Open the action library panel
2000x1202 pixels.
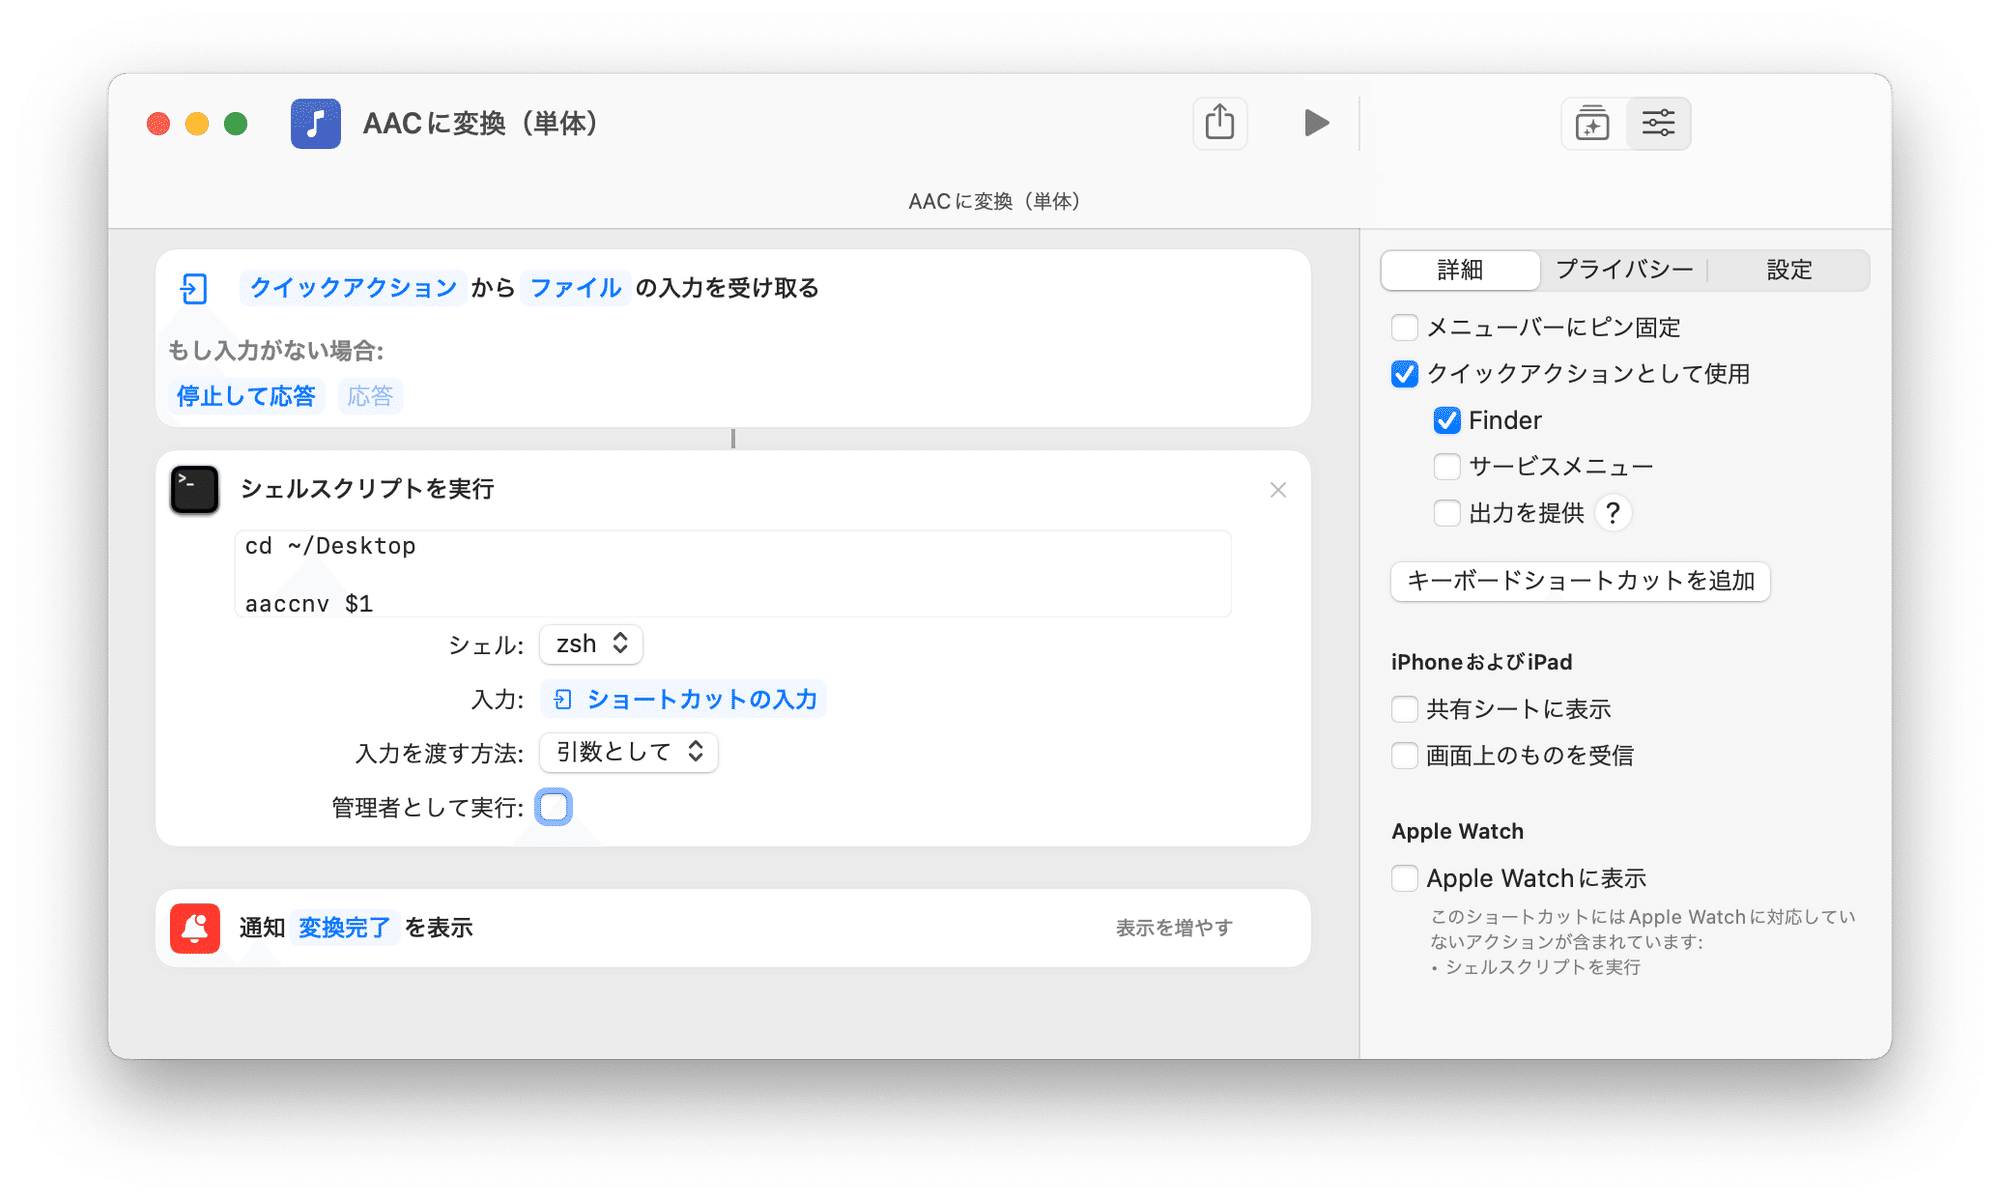[1592, 123]
